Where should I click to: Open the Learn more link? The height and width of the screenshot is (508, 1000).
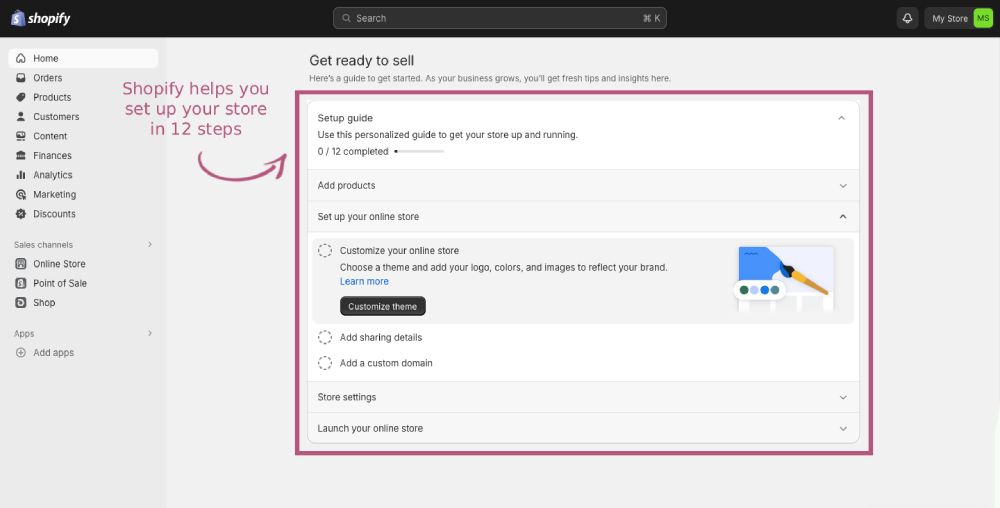pos(364,281)
